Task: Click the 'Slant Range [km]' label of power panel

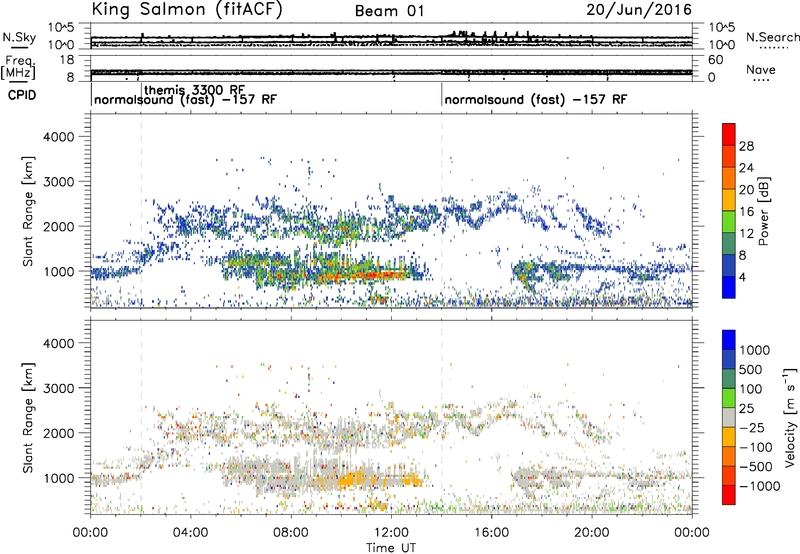Action: click(x=28, y=211)
